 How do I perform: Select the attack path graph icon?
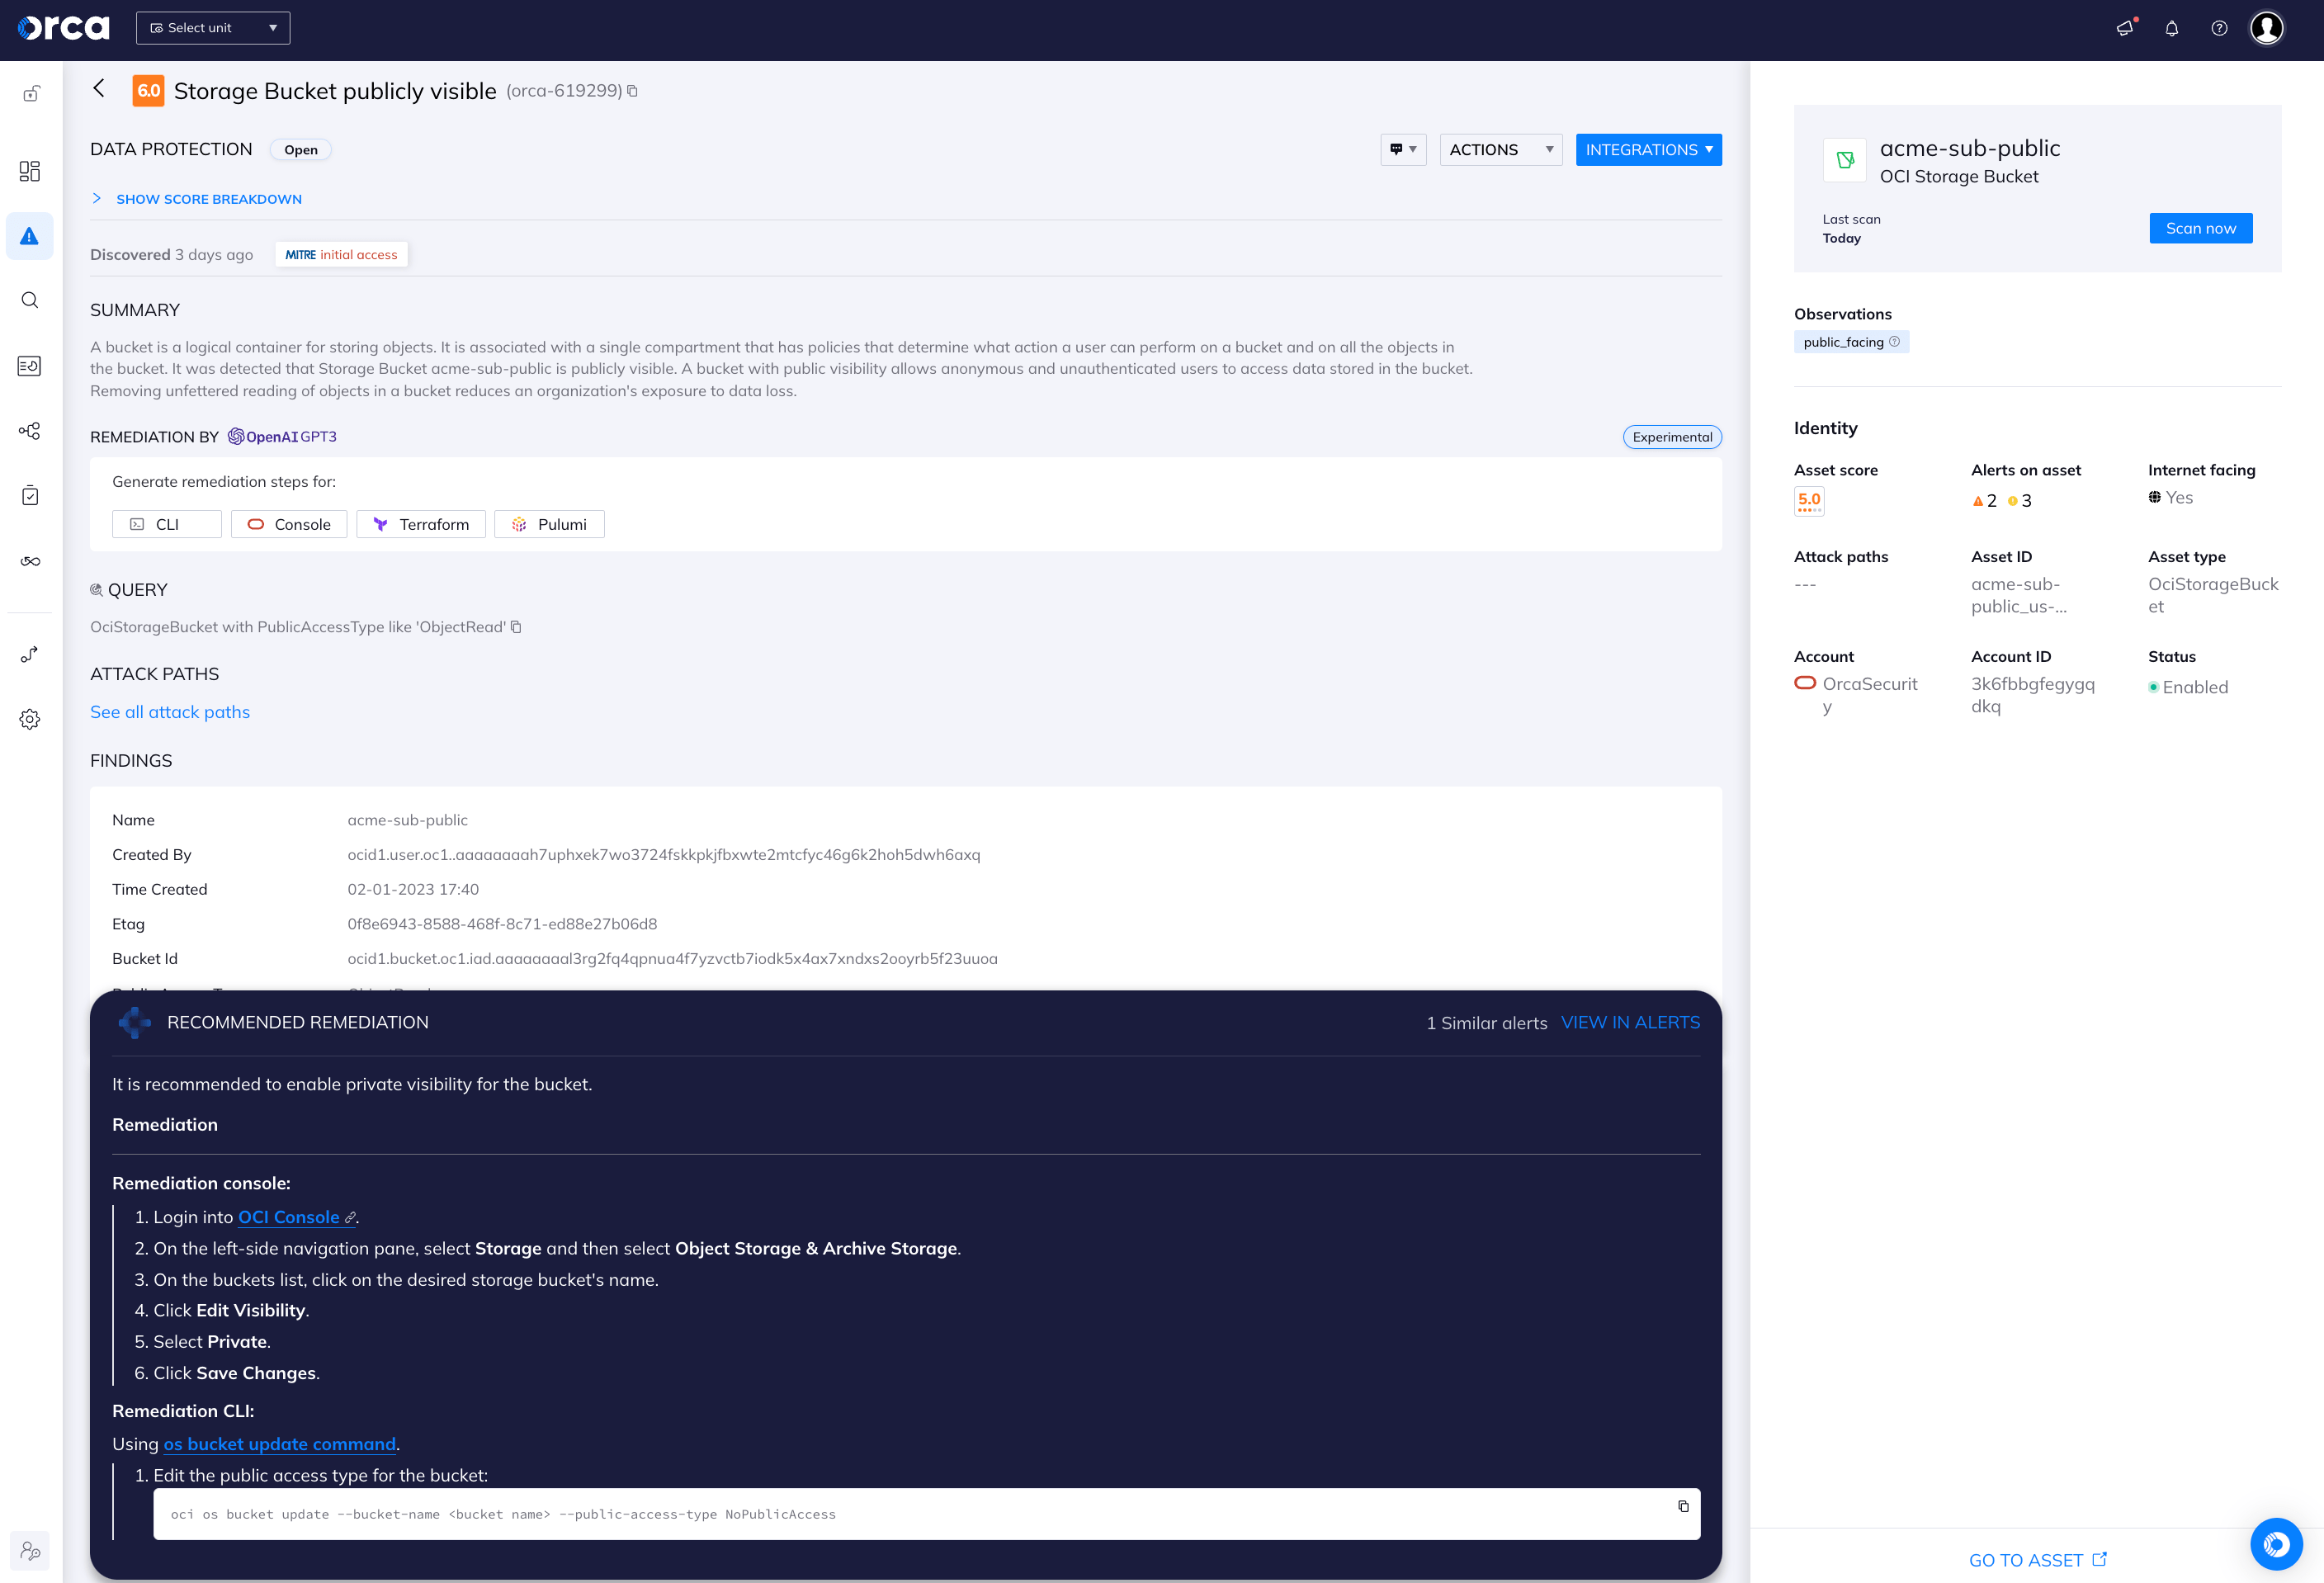tap(30, 431)
